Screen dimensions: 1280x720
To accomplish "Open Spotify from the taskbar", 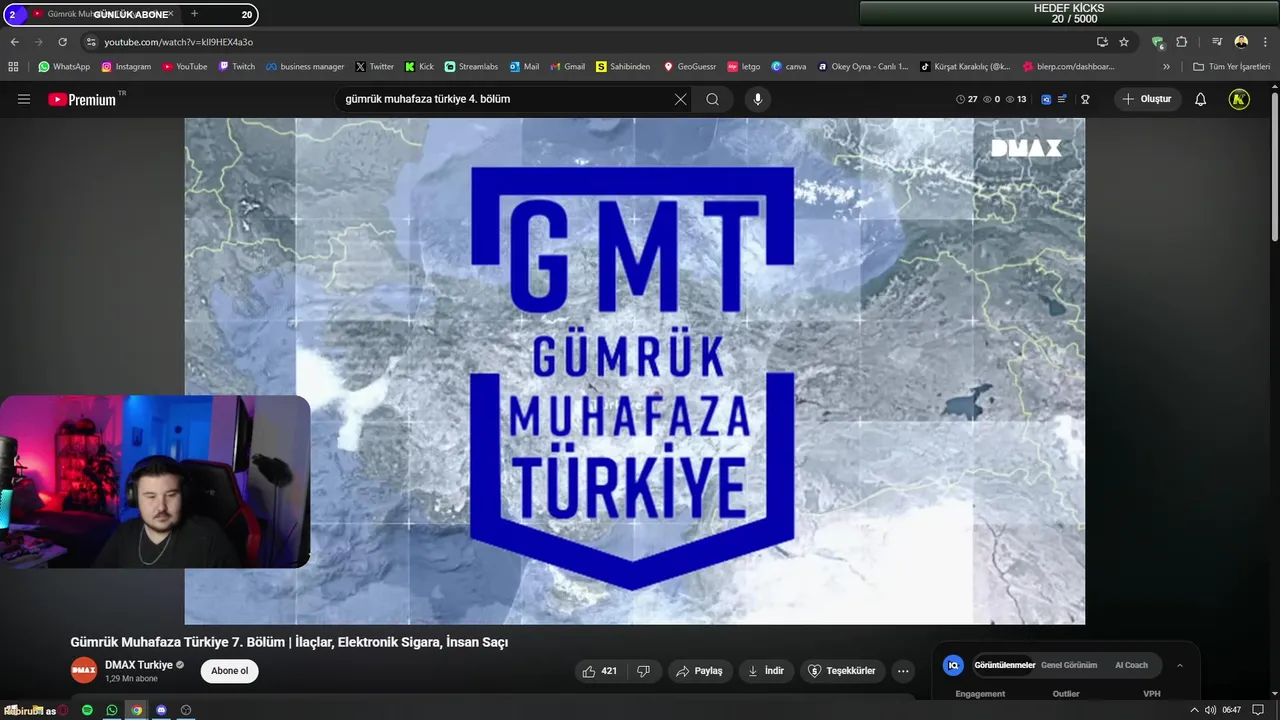I will pos(87,710).
